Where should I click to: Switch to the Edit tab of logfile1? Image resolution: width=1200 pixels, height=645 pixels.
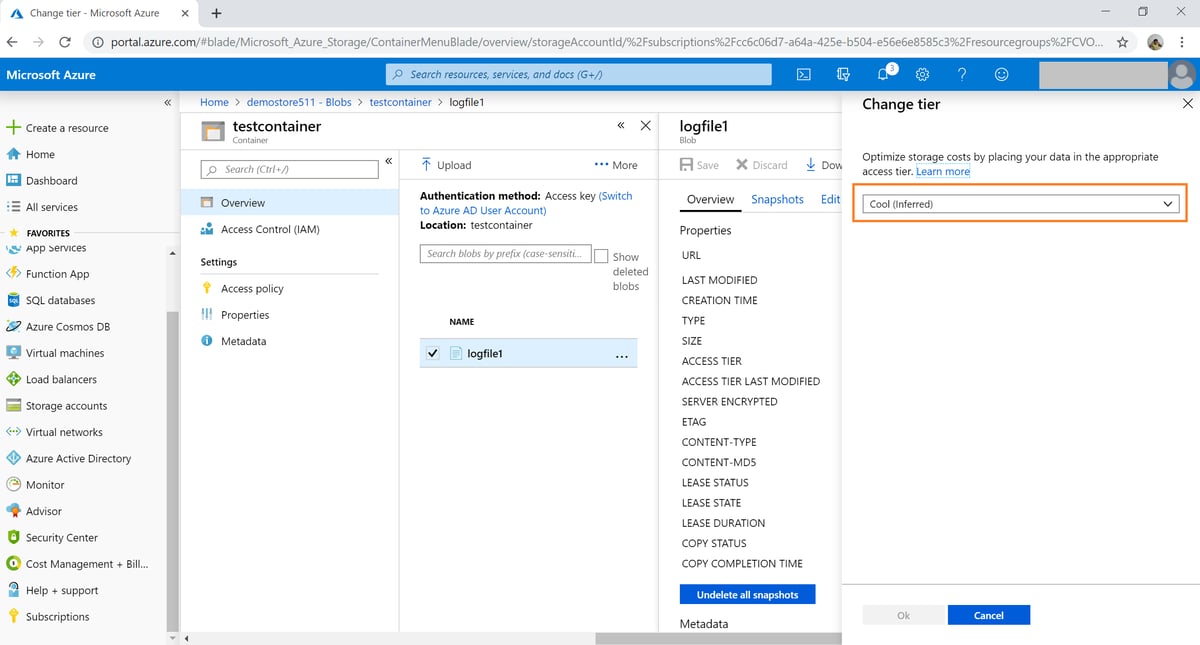click(x=830, y=199)
